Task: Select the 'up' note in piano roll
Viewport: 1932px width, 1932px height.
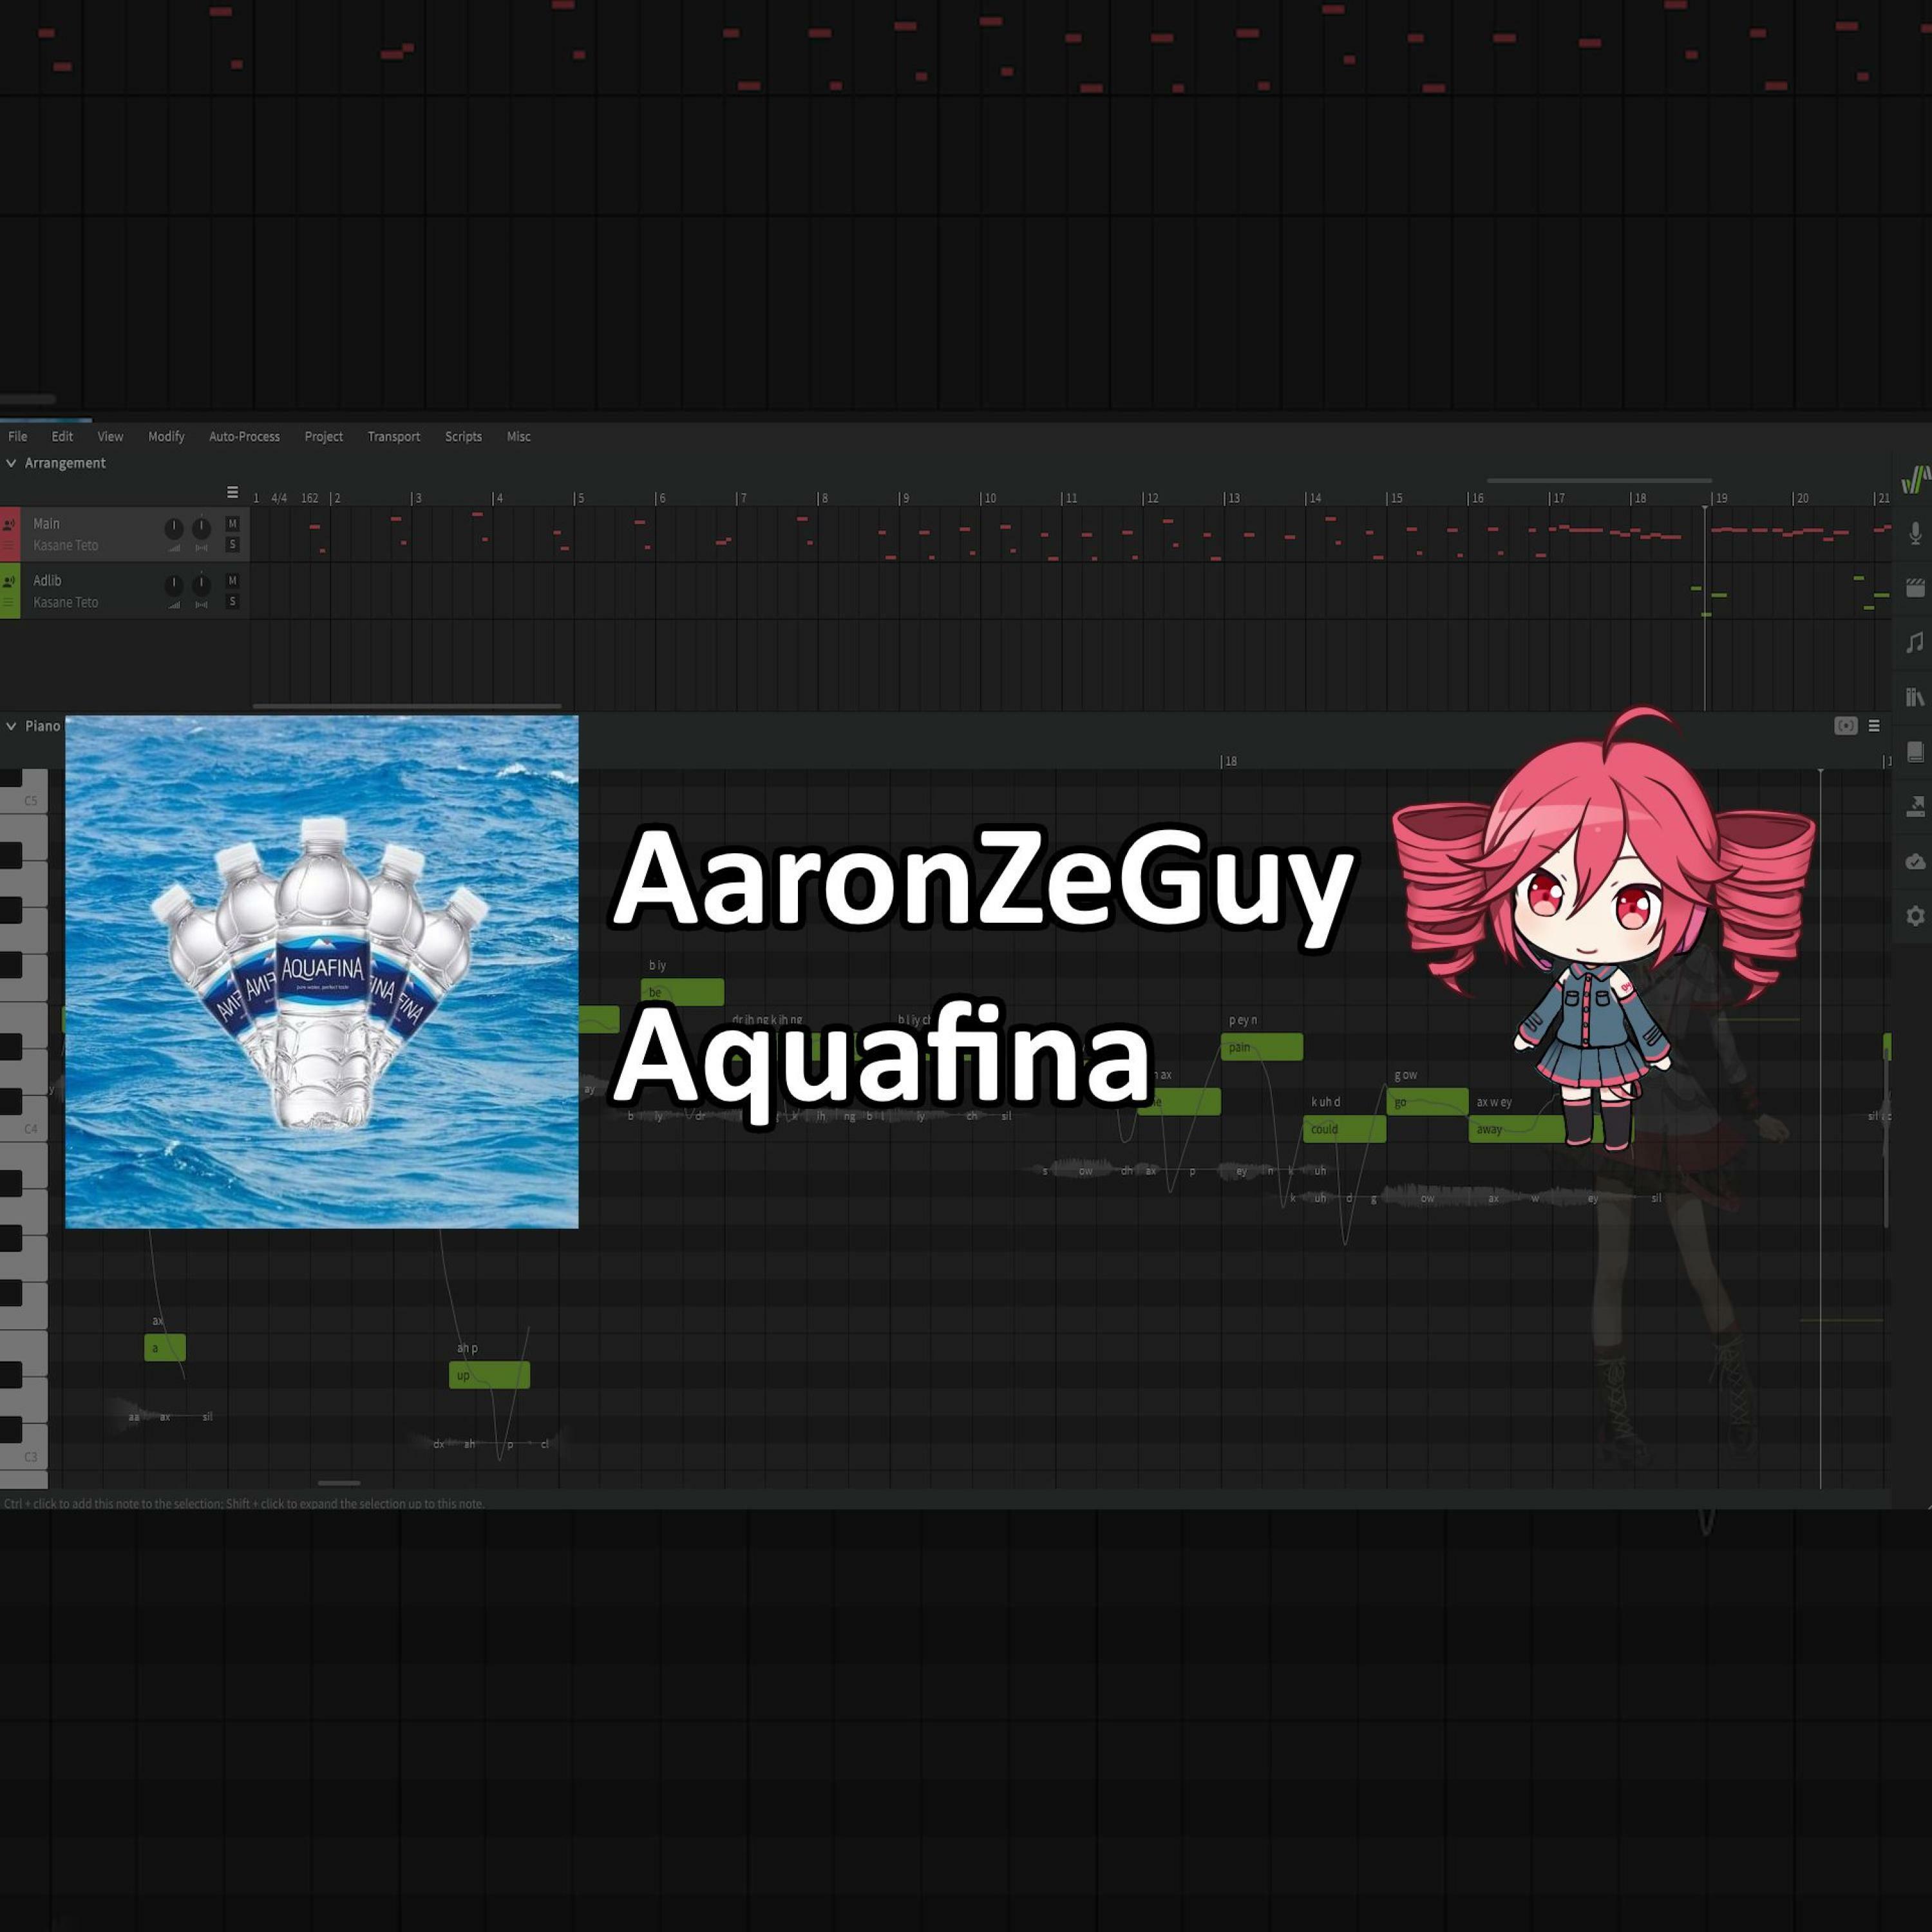Action: point(489,1375)
